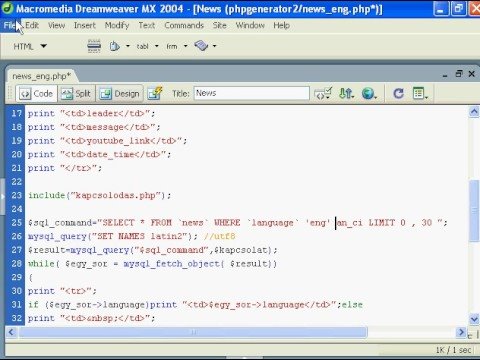480x360 pixels.
Task: Click 'LIMIT' in the sql_command line
Action: [x=382, y=223]
